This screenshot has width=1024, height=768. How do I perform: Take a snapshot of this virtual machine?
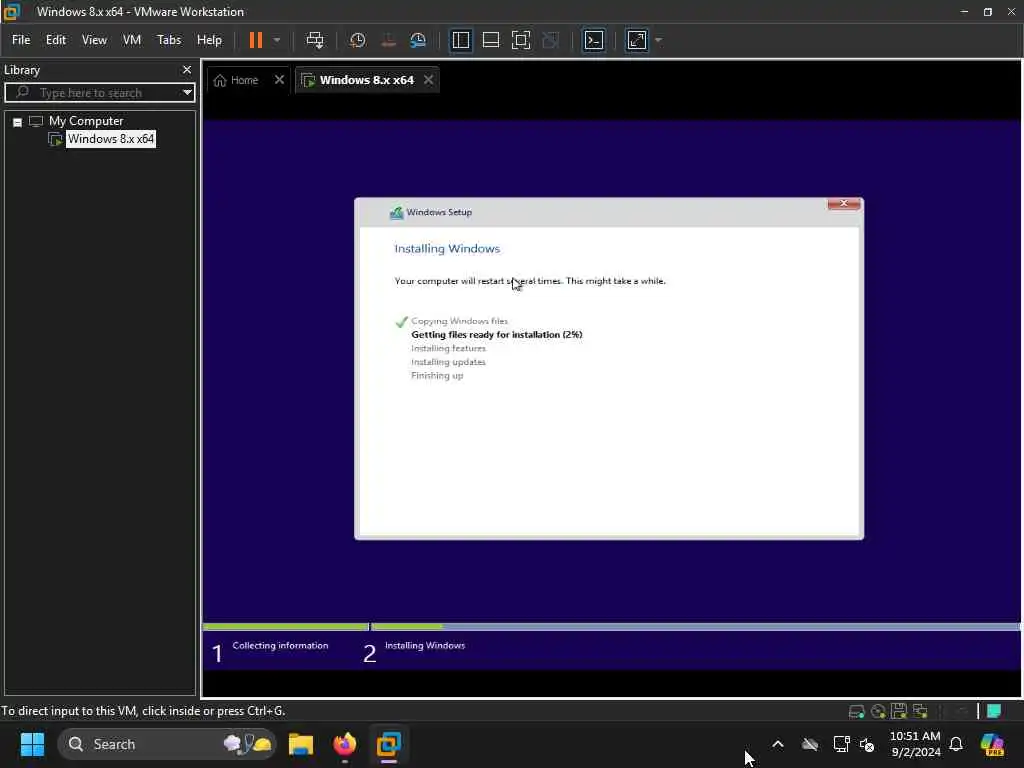(357, 40)
